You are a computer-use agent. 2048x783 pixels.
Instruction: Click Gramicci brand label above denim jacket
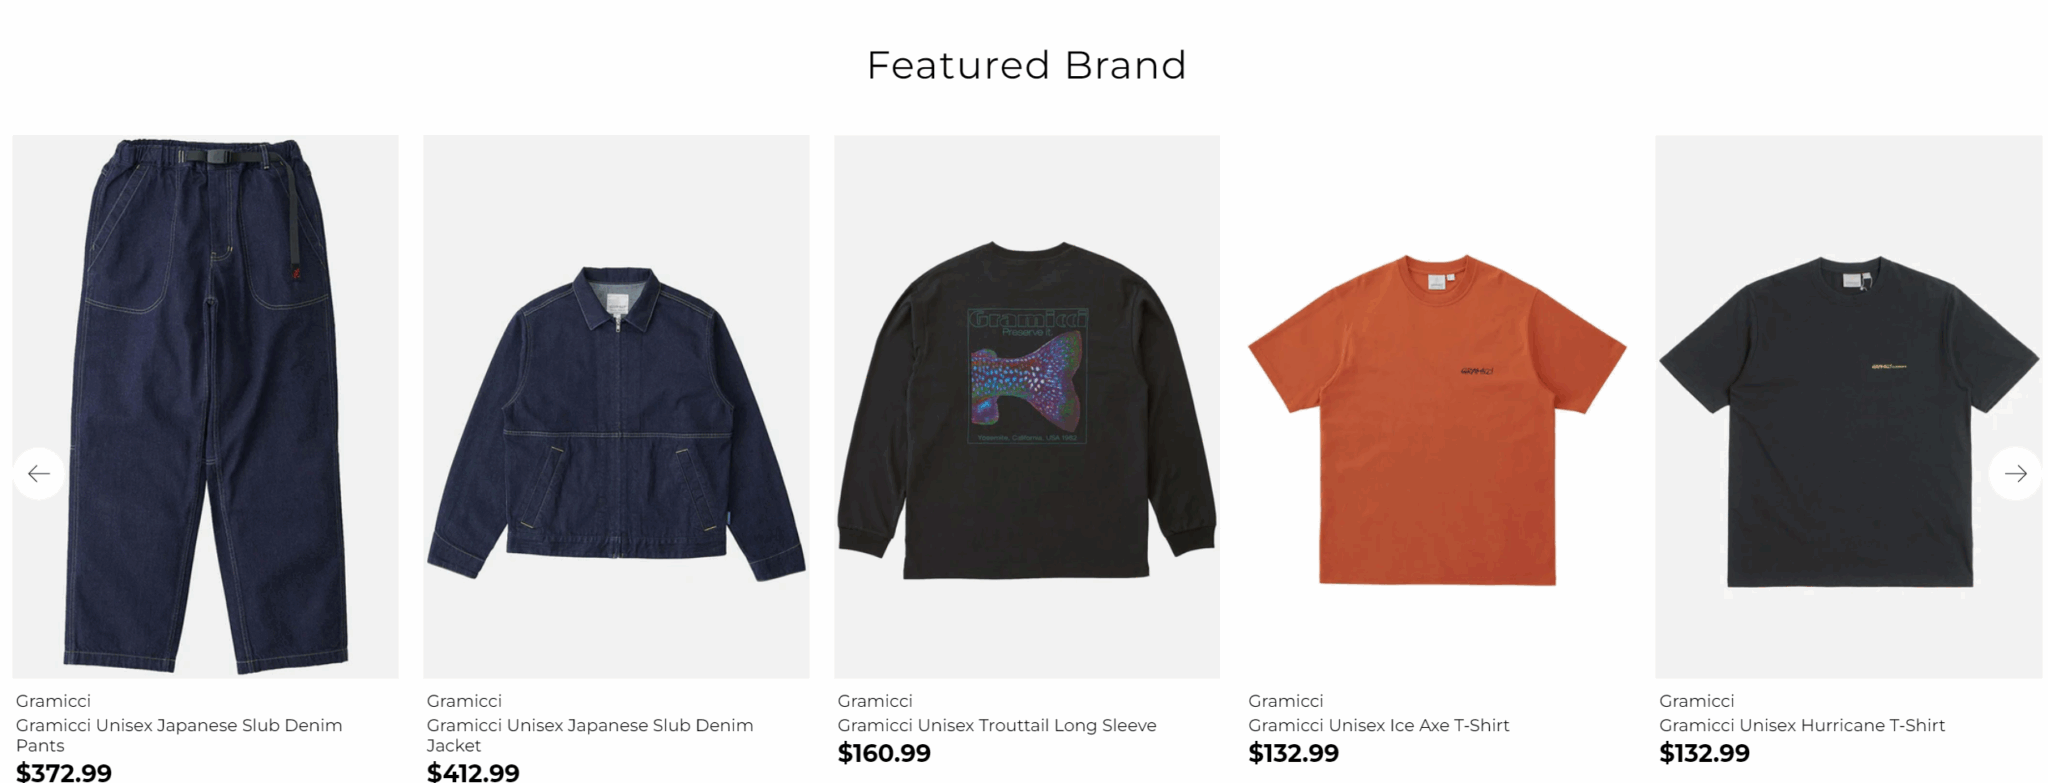pos(464,701)
